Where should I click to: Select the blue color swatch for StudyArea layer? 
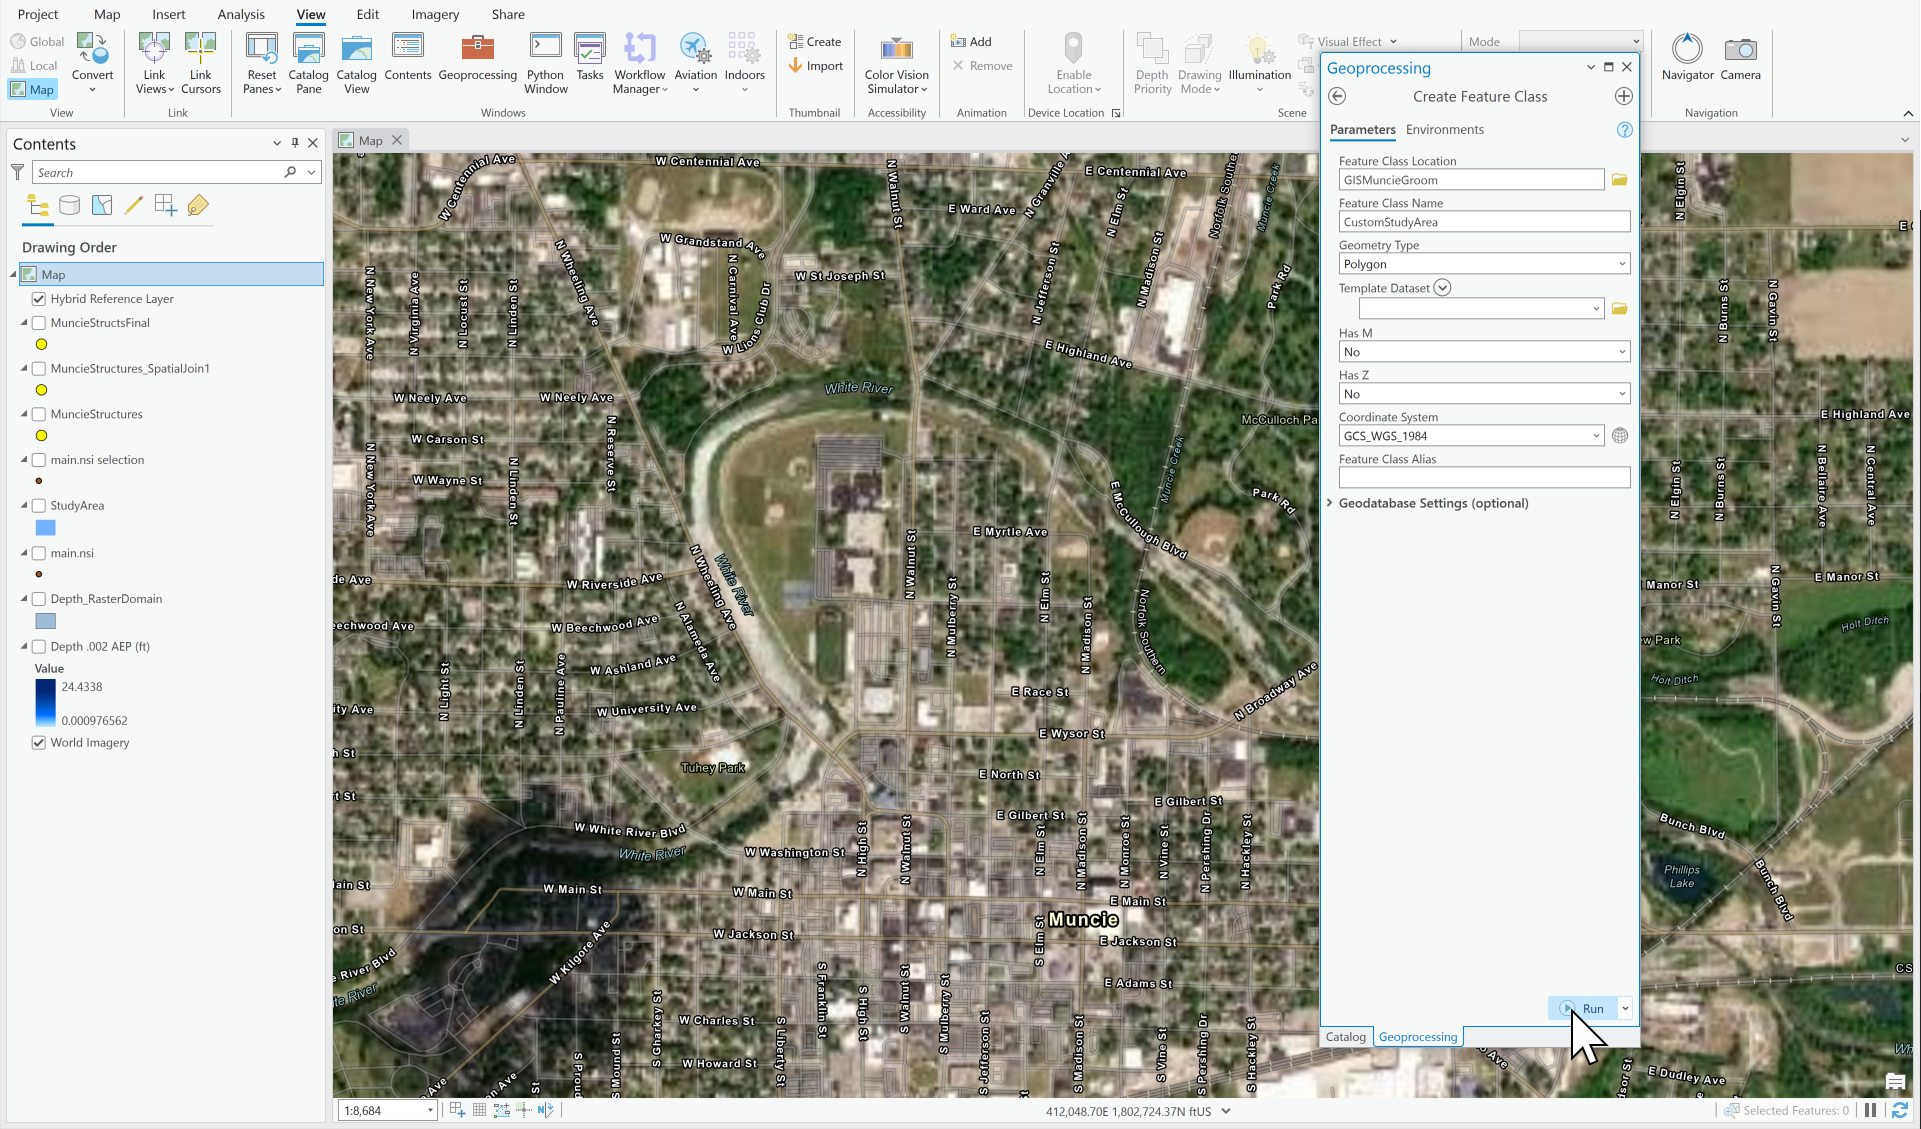pos(46,528)
